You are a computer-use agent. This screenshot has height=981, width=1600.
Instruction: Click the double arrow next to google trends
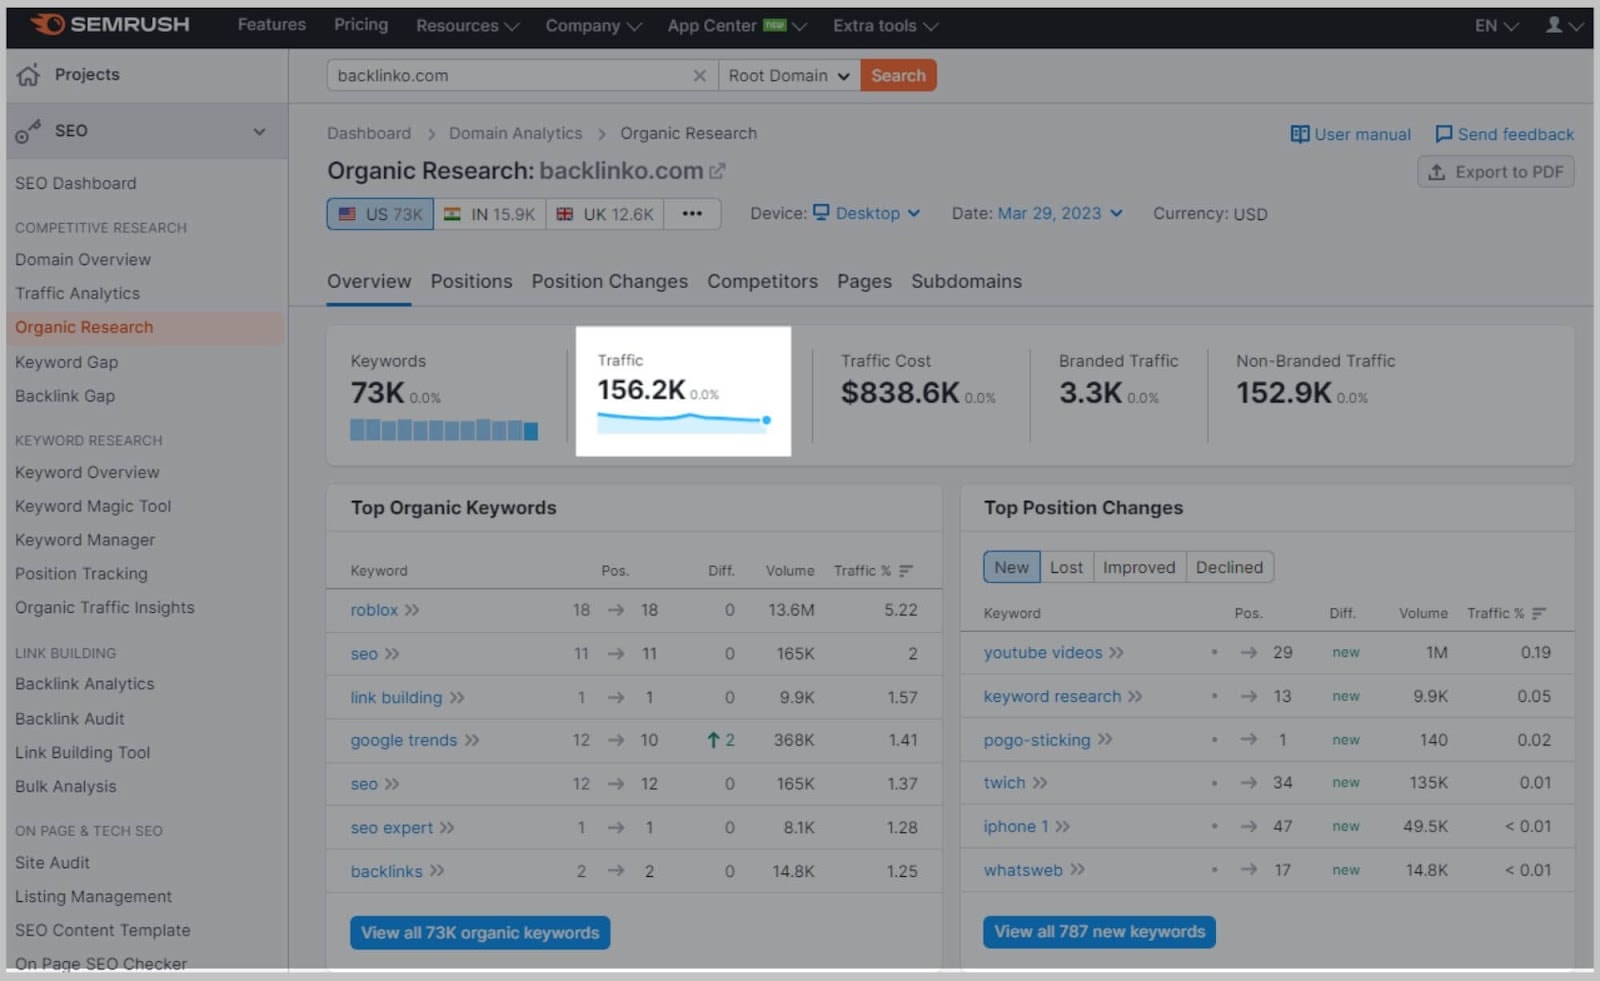point(472,741)
